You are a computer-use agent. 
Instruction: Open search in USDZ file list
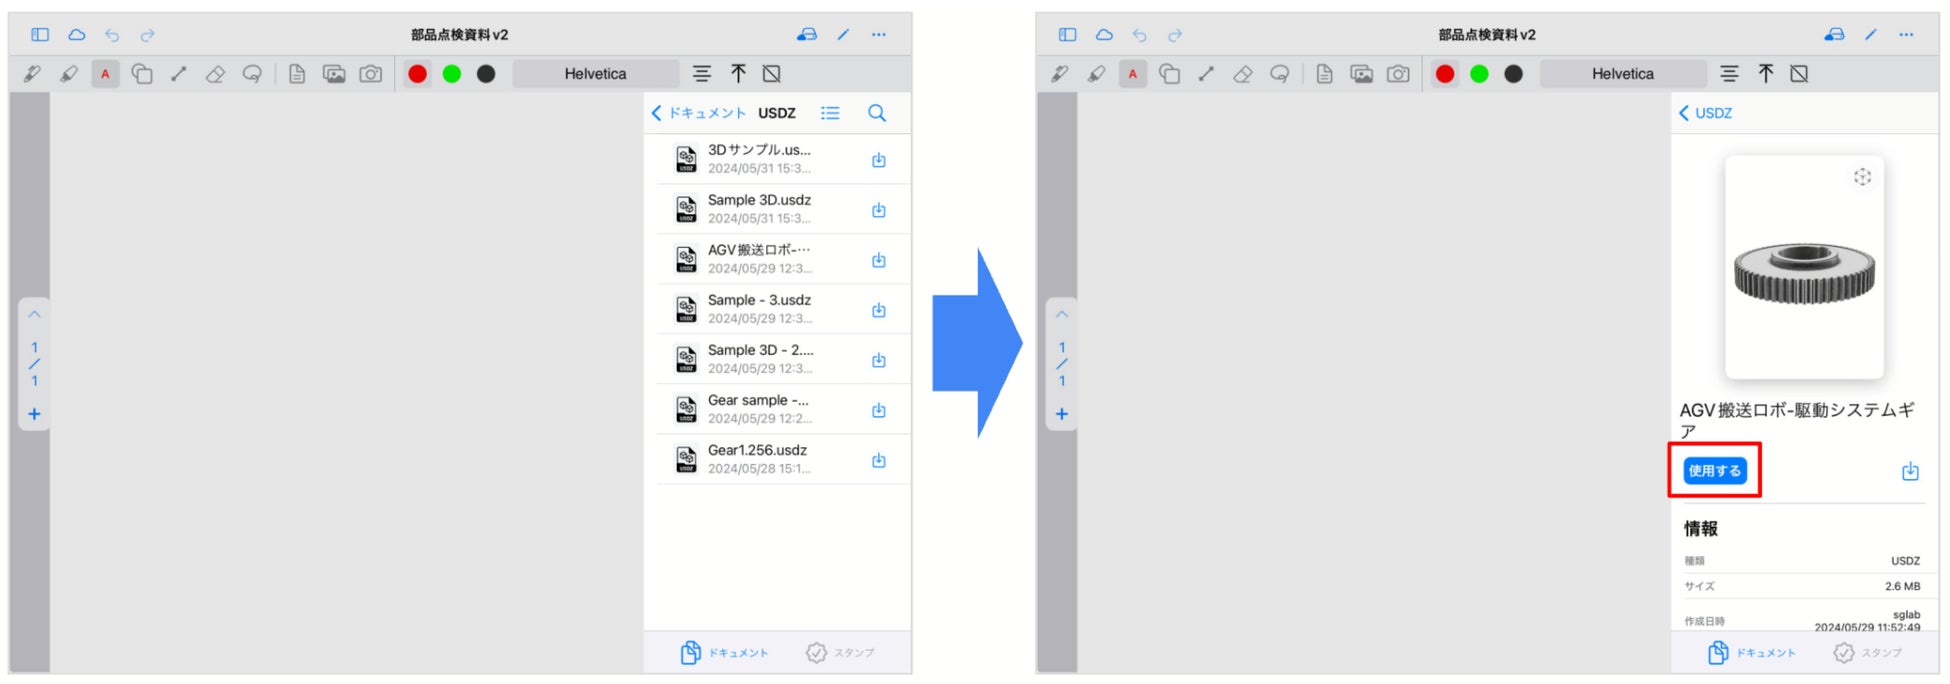[877, 113]
